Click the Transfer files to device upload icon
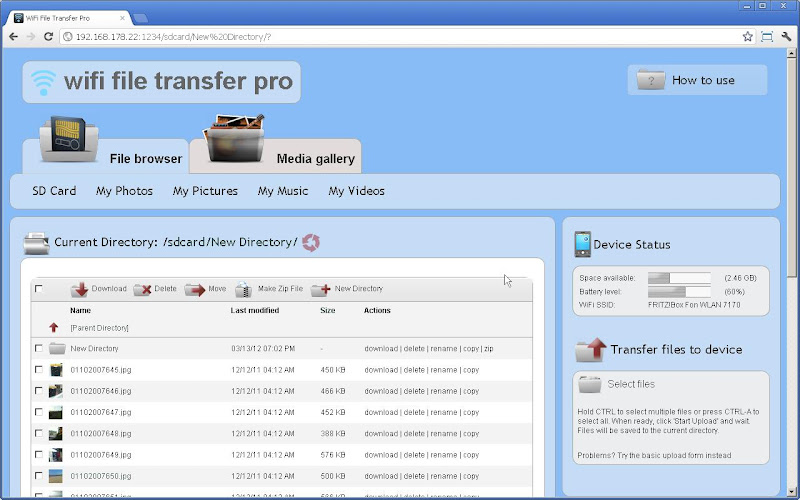This screenshot has width=800, height=500. coord(591,349)
